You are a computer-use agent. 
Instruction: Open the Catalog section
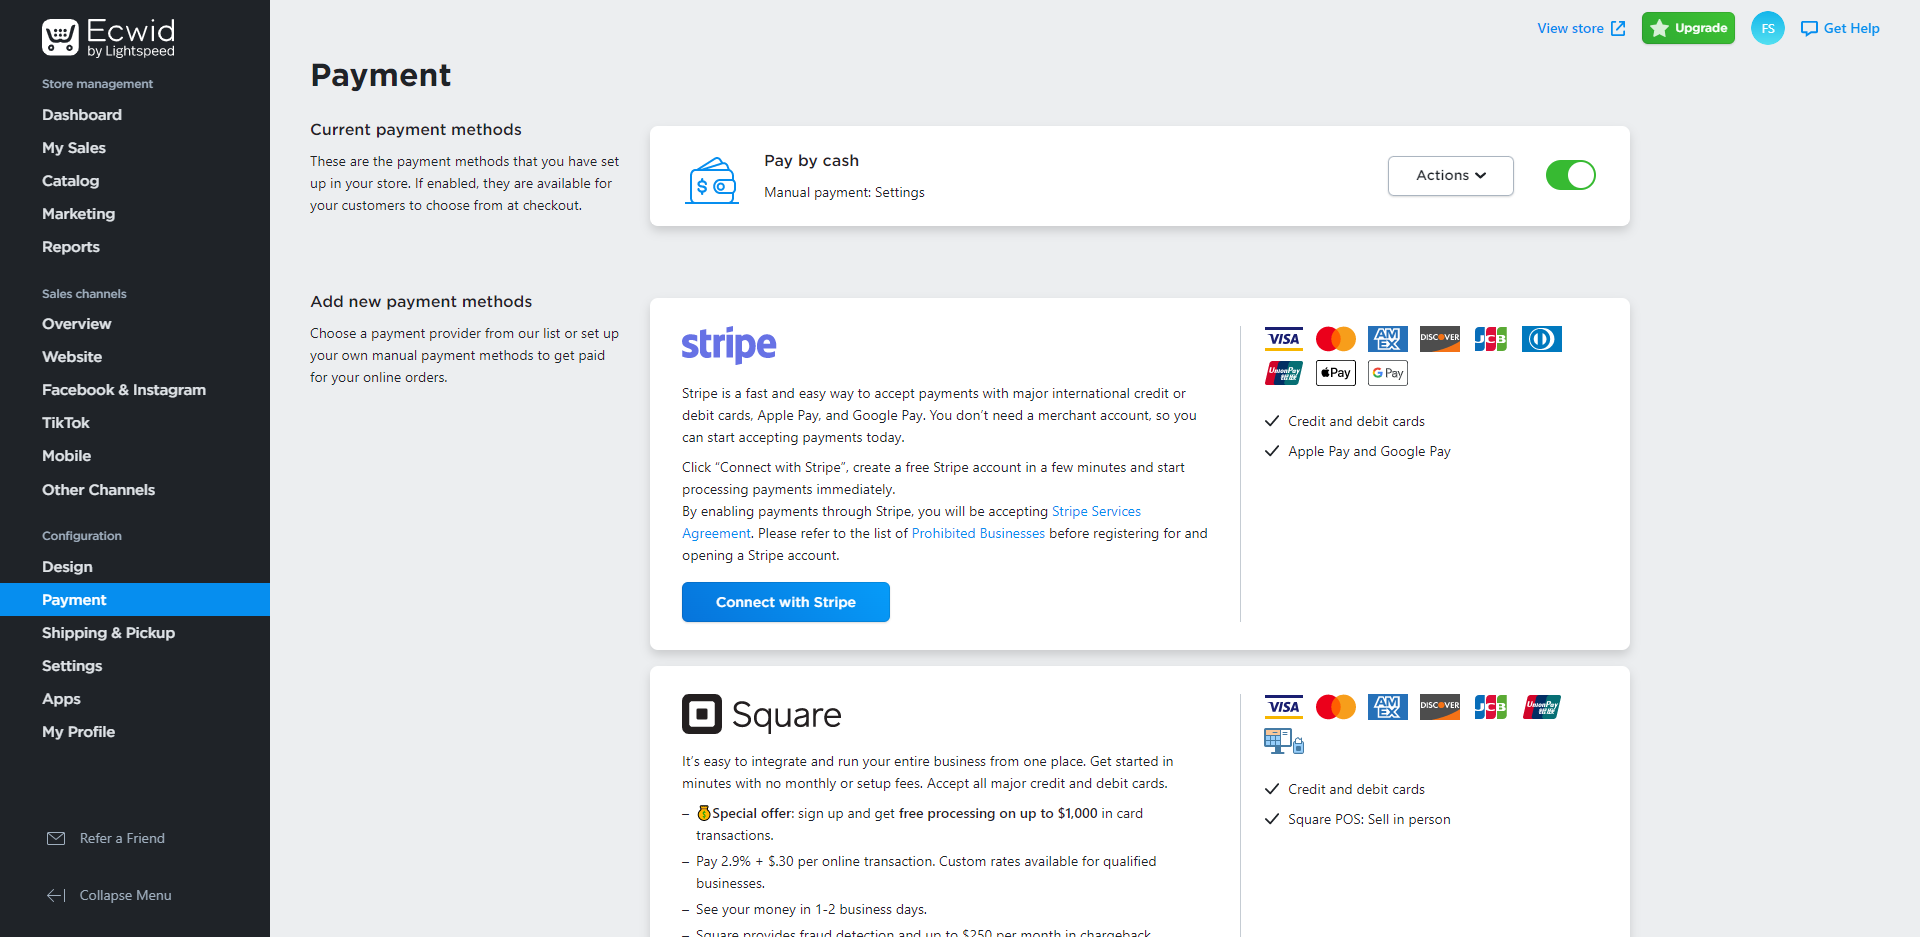click(70, 181)
